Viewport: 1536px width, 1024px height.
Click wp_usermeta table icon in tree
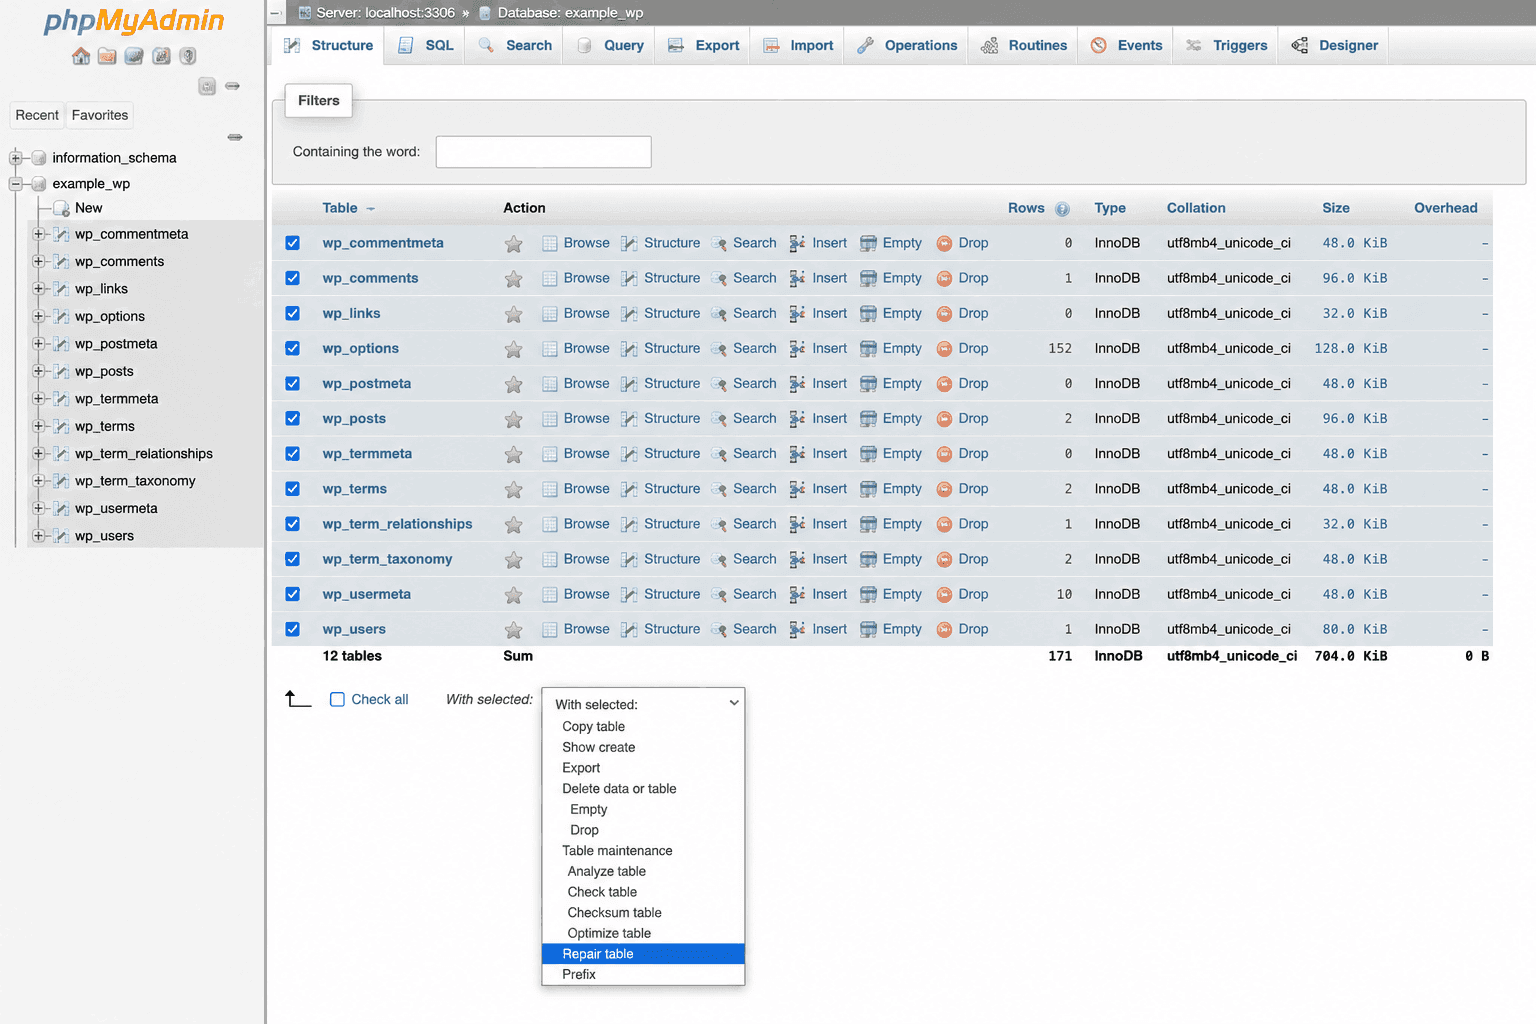pyautogui.click(x=61, y=508)
